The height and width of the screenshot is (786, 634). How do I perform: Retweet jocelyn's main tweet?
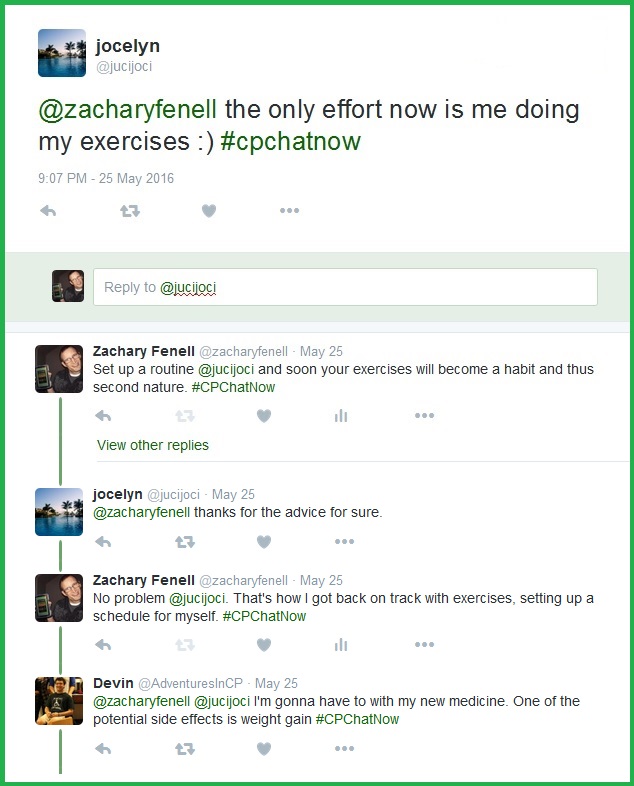(x=129, y=211)
